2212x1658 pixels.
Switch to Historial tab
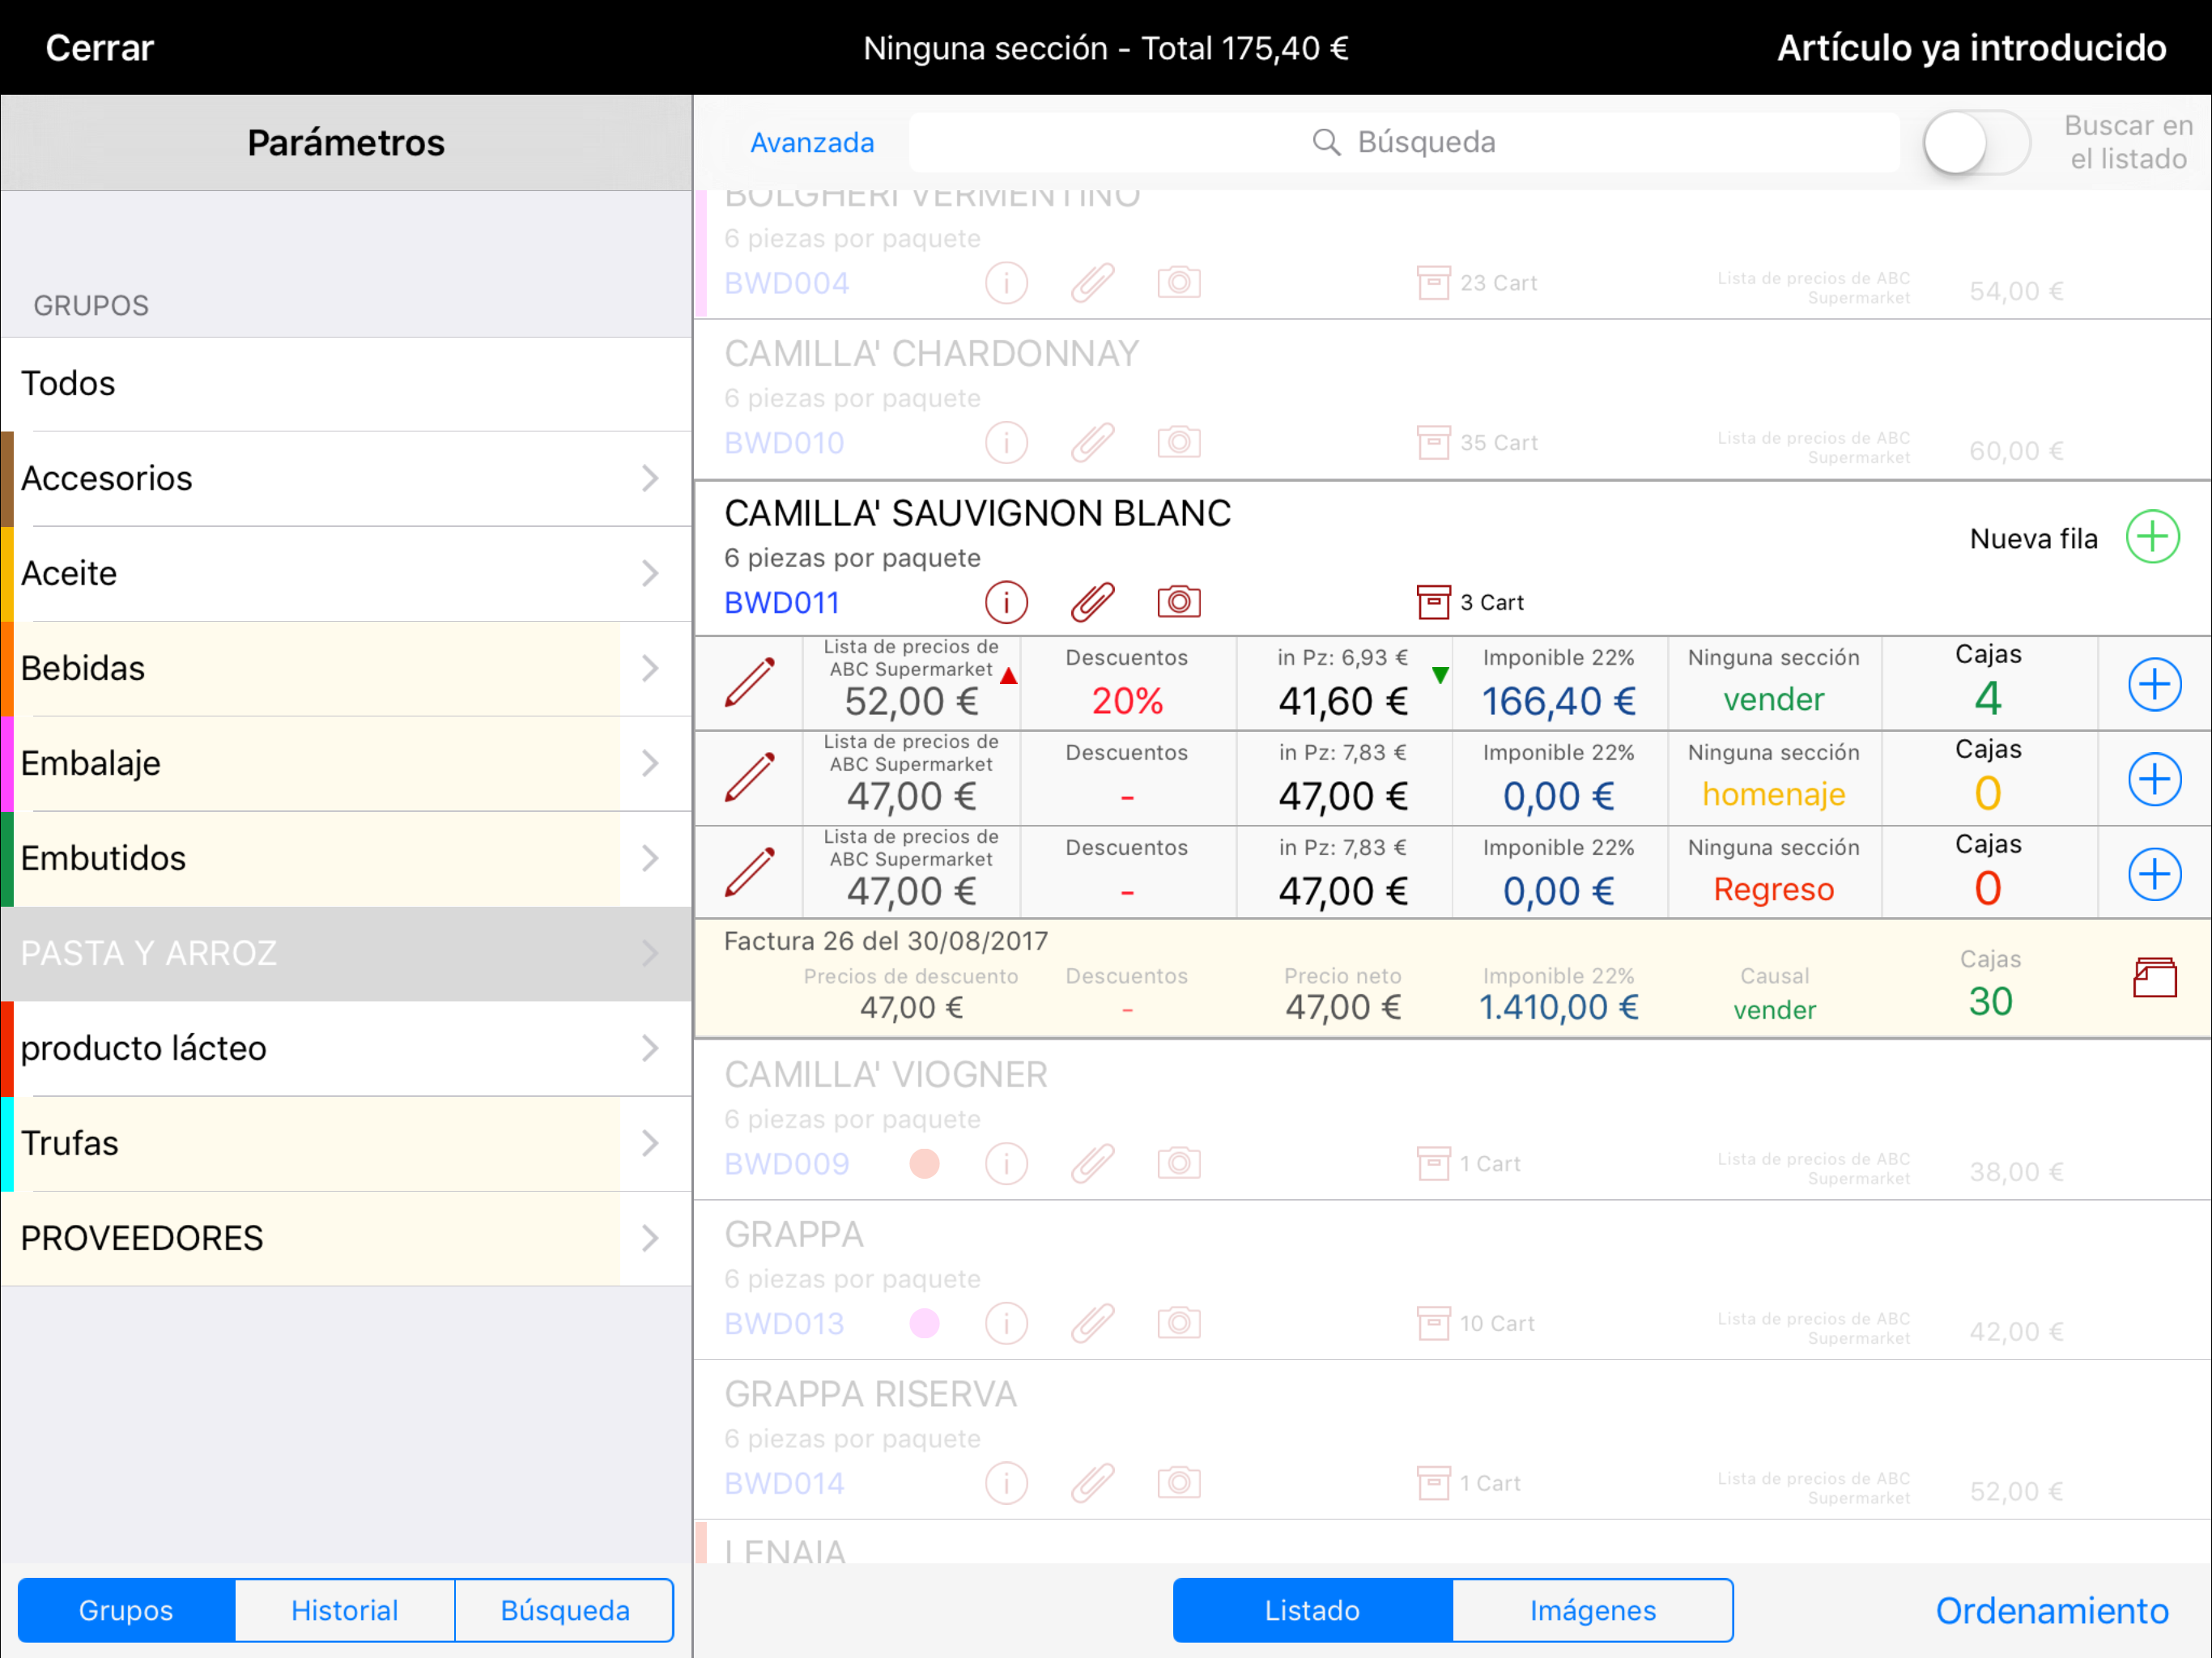pyautogui.click(x=345, y=1610)
